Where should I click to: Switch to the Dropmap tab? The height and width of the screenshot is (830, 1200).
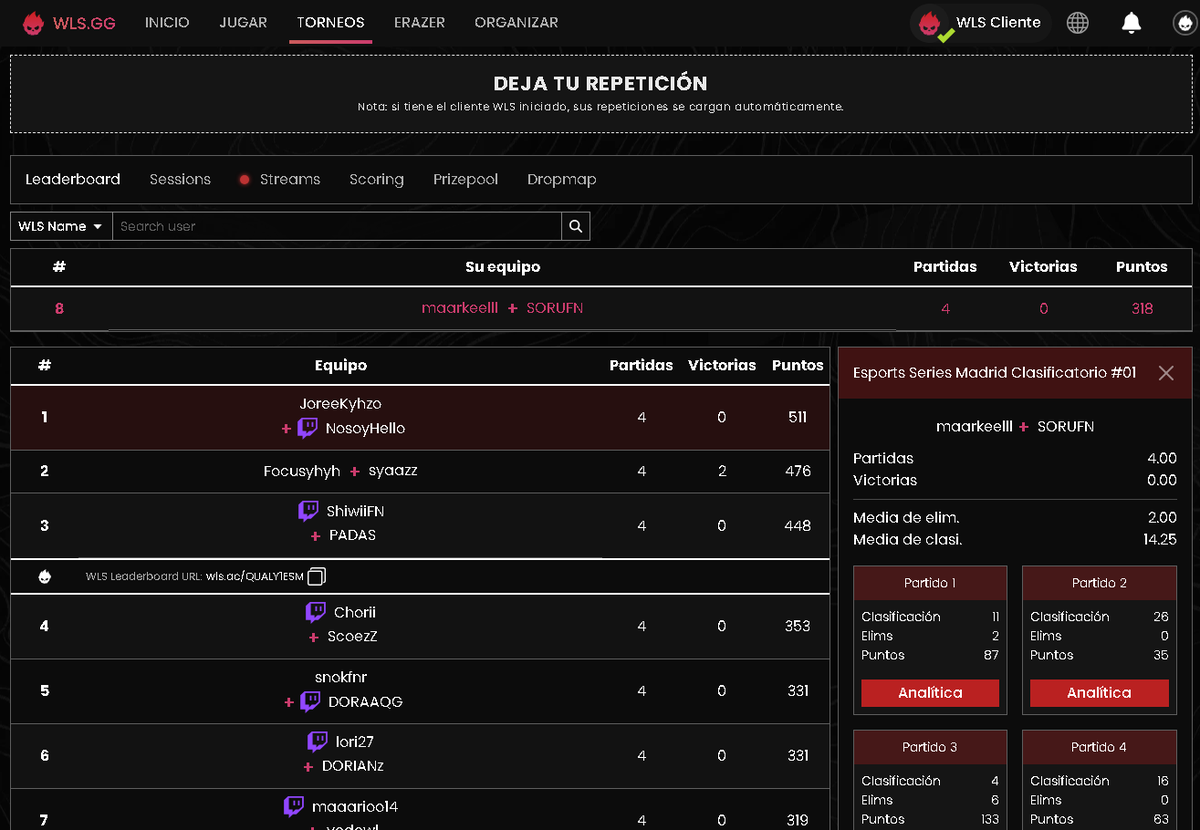562,179
